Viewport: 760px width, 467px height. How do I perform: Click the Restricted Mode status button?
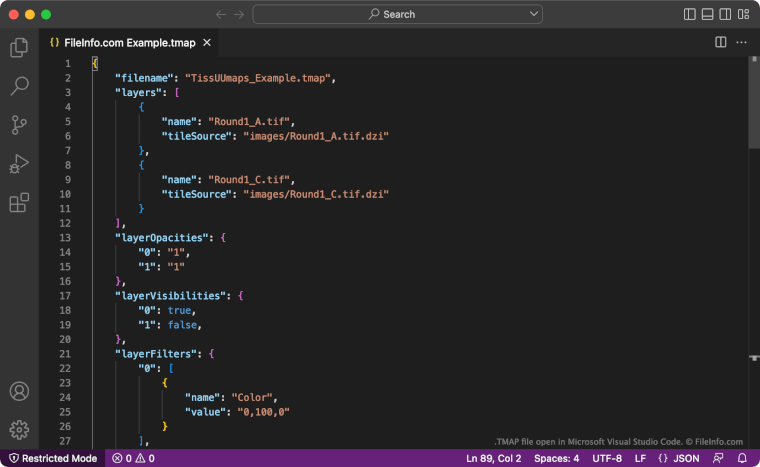(x=52, y=458)
